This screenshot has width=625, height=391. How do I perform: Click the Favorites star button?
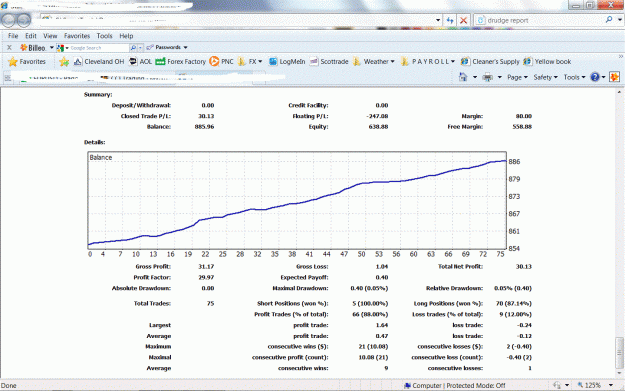click(27, 62)
